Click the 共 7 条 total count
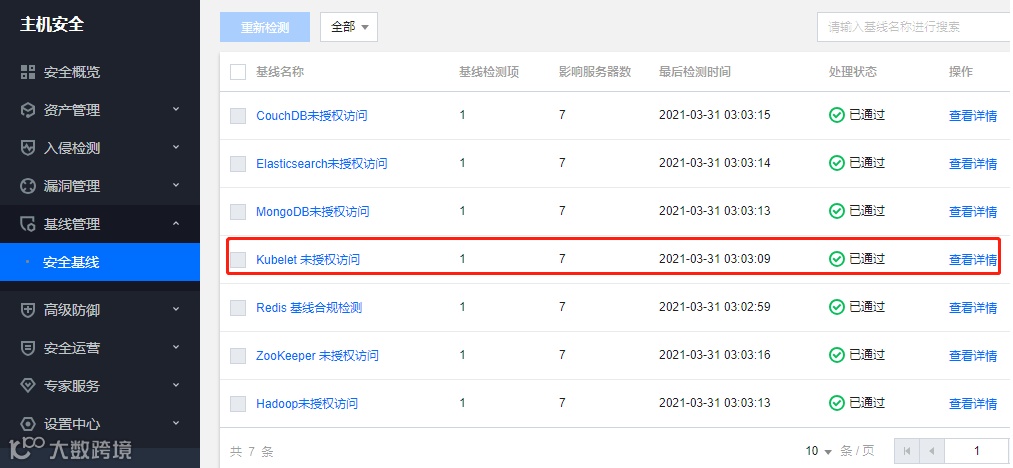Screen dimensions: 1013x468 (x=252, y=451)
